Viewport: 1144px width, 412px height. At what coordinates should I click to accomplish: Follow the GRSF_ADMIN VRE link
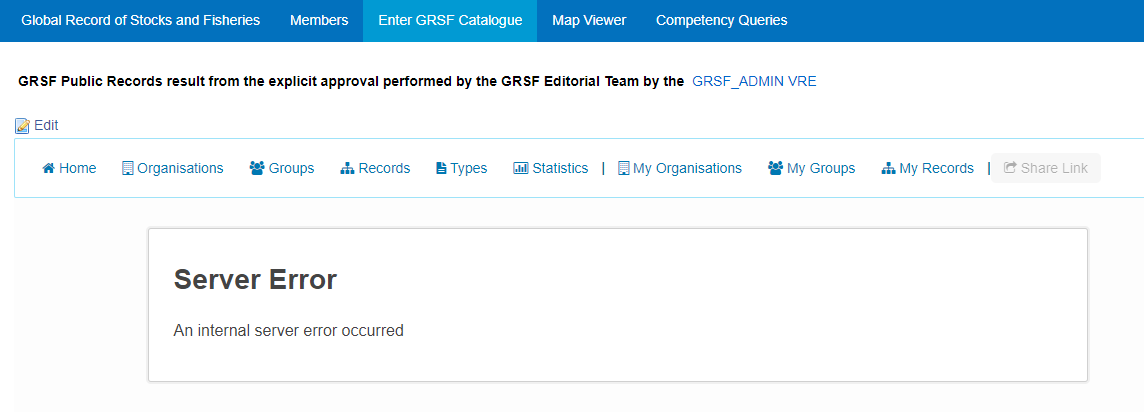tap(754, 82)
